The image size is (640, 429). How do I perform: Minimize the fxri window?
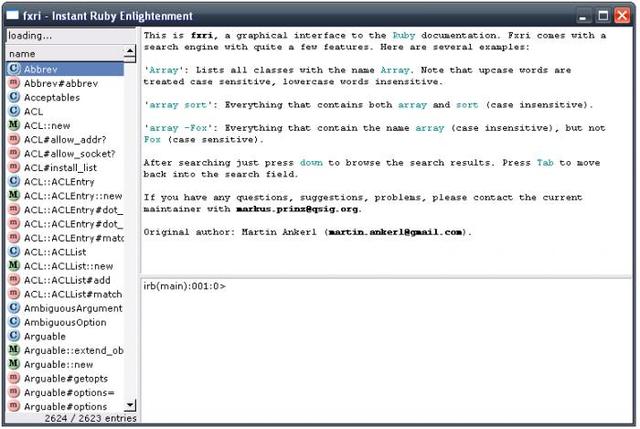[583, 16]
